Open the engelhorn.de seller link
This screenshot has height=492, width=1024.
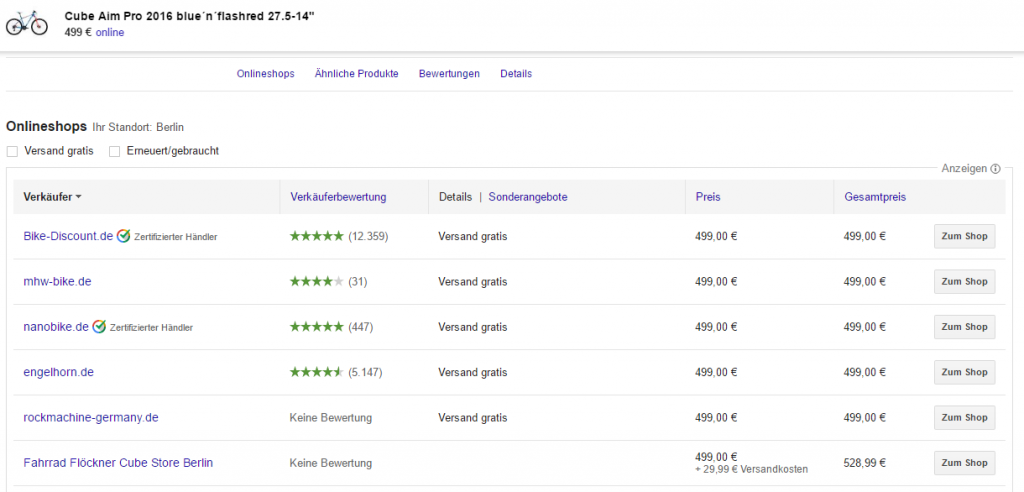pos(59,372)
